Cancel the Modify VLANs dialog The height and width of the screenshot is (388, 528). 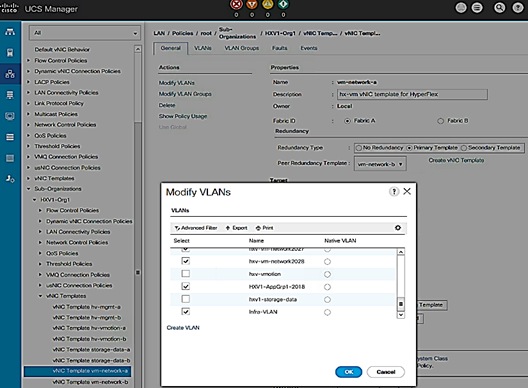(x=386, y=372)
